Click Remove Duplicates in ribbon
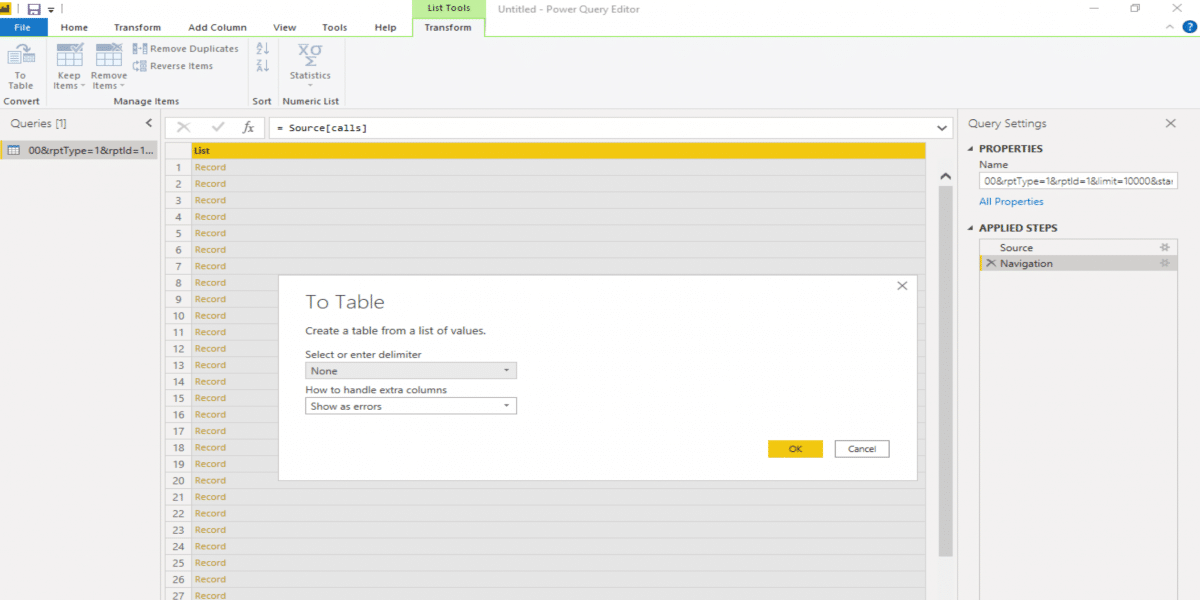 (x=186, y=48)
